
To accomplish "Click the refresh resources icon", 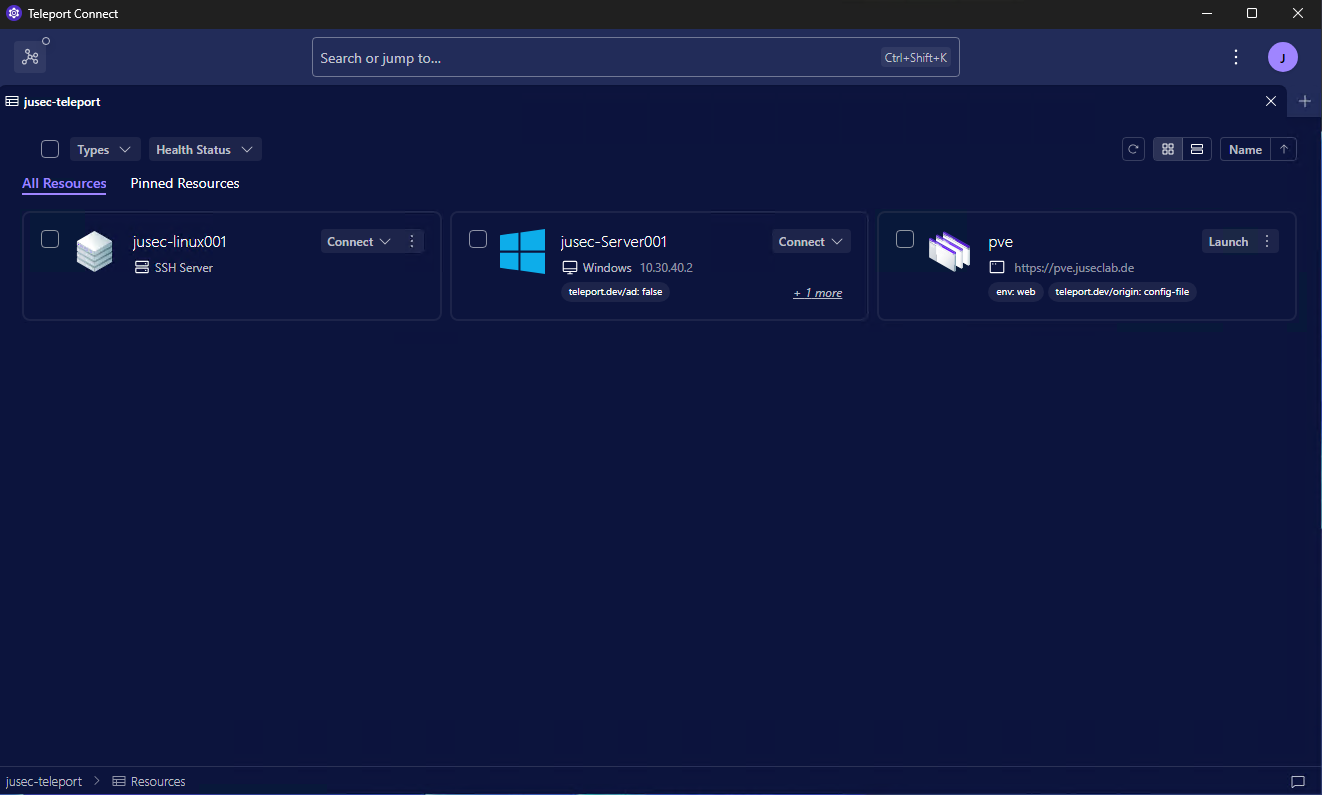I will [x=1133, y=149].
